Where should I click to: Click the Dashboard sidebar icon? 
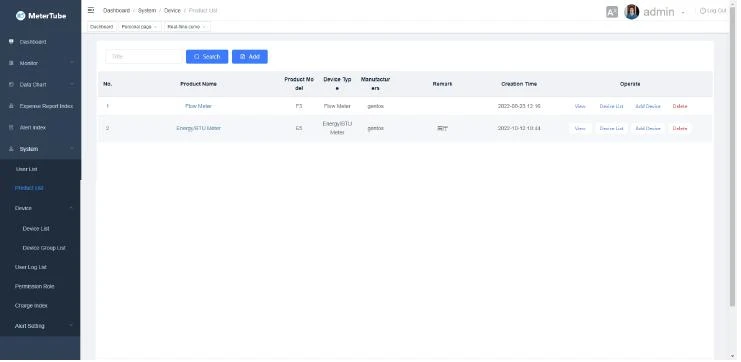coord(11,42)
